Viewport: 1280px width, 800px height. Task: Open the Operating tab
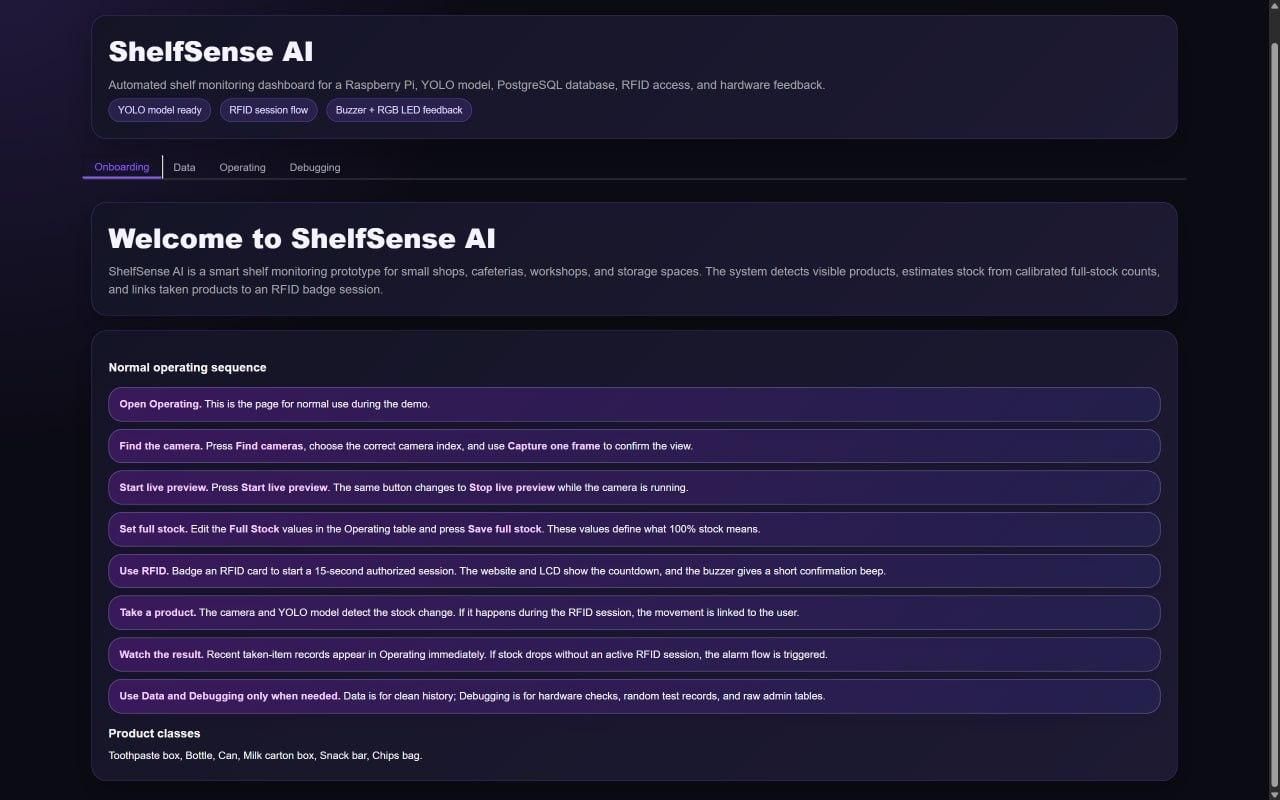(x=242, y=167)
